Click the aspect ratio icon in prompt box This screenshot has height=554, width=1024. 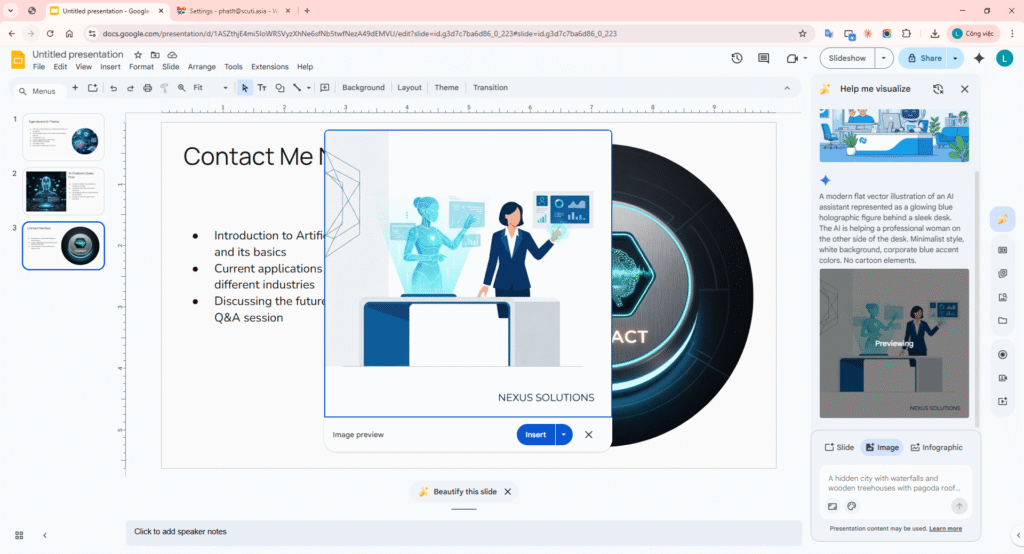pyautogui.click(x=832, y=506)
